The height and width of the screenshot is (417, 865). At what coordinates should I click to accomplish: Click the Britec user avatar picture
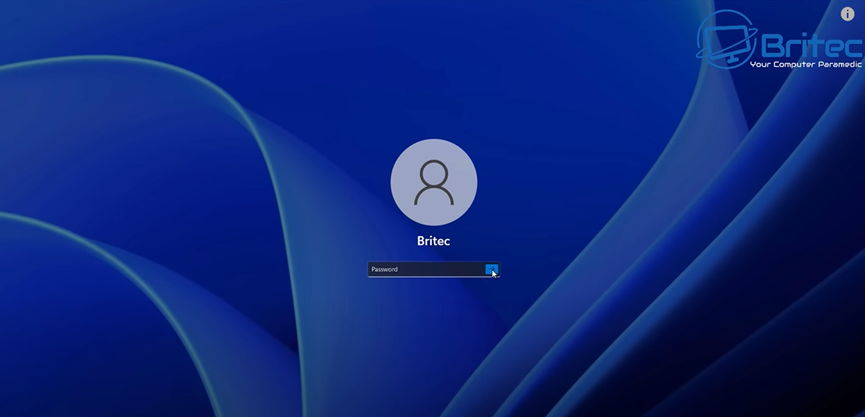434,182
